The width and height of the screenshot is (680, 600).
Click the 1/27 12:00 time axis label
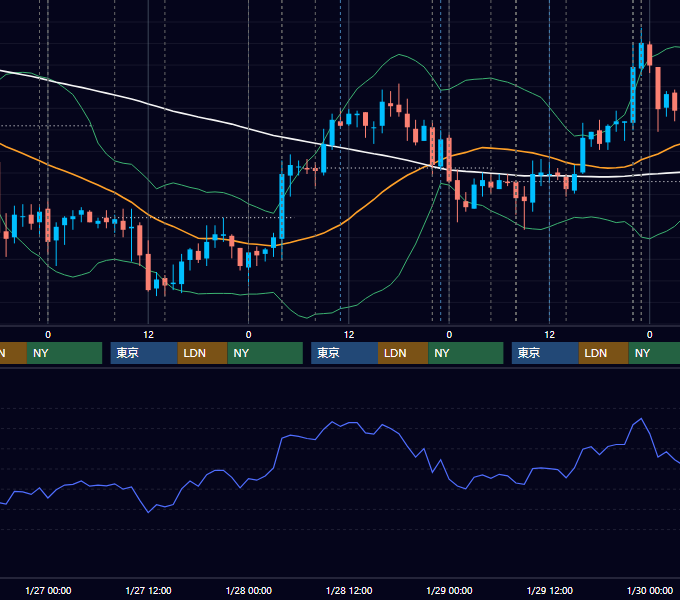click(148, 590)
